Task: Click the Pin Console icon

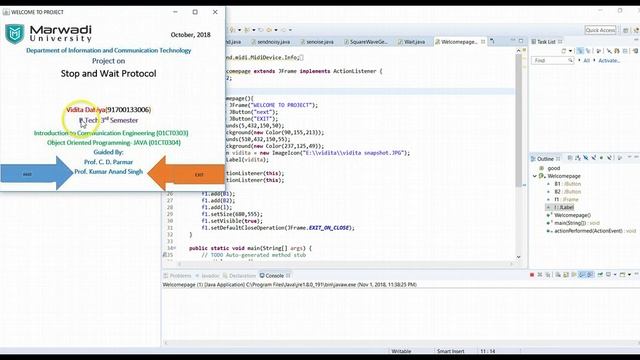Action: point(600,275)
